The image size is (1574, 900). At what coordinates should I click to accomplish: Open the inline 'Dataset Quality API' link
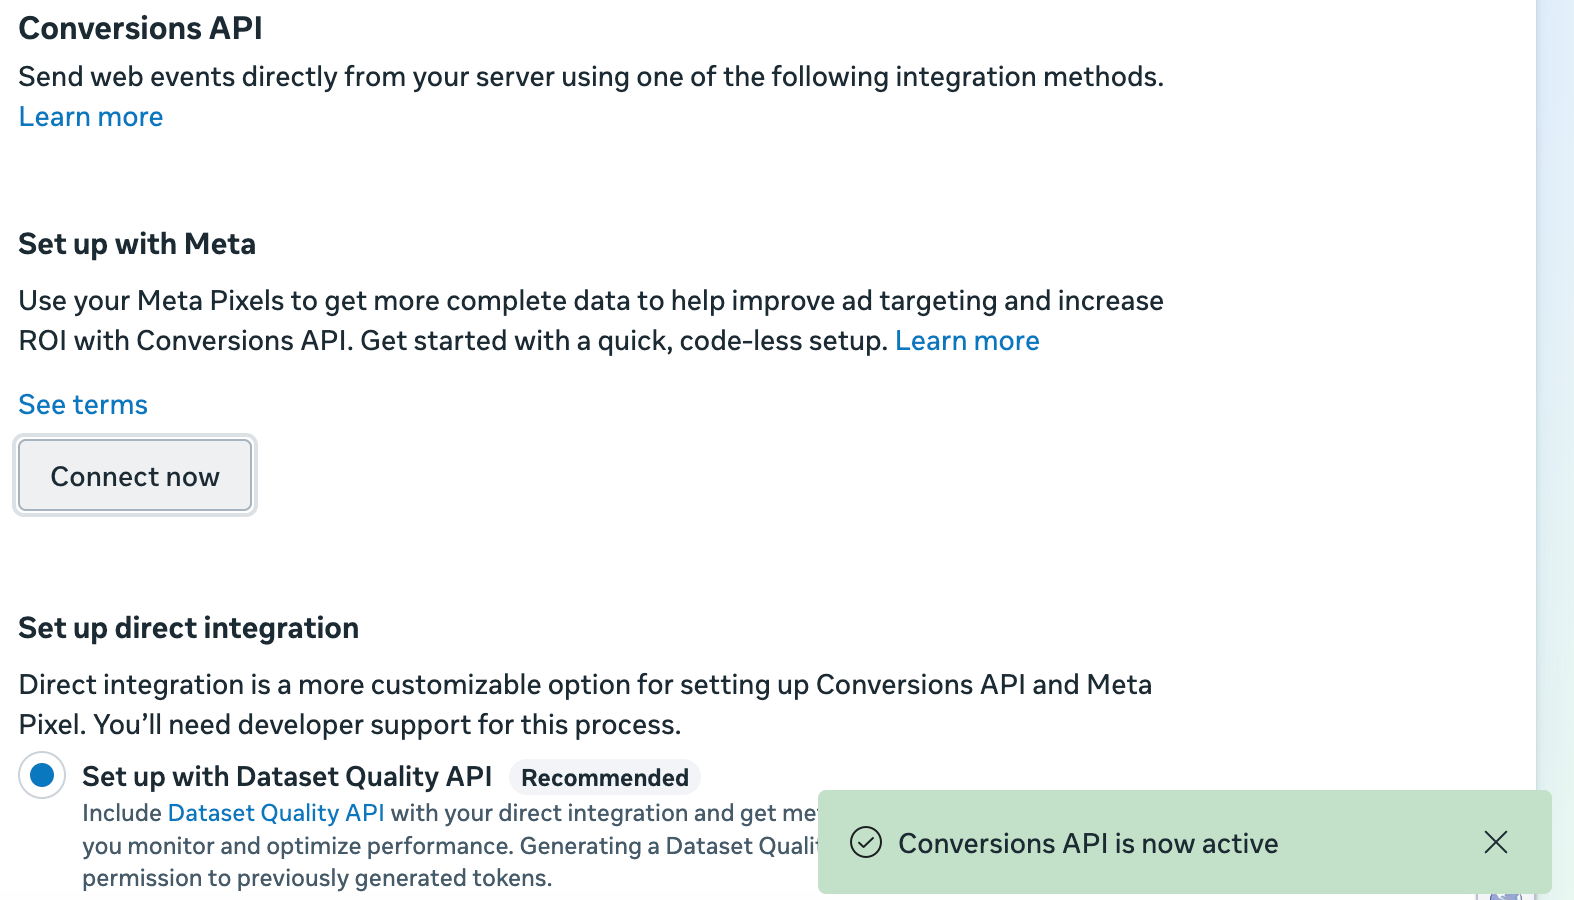(276, 813)
